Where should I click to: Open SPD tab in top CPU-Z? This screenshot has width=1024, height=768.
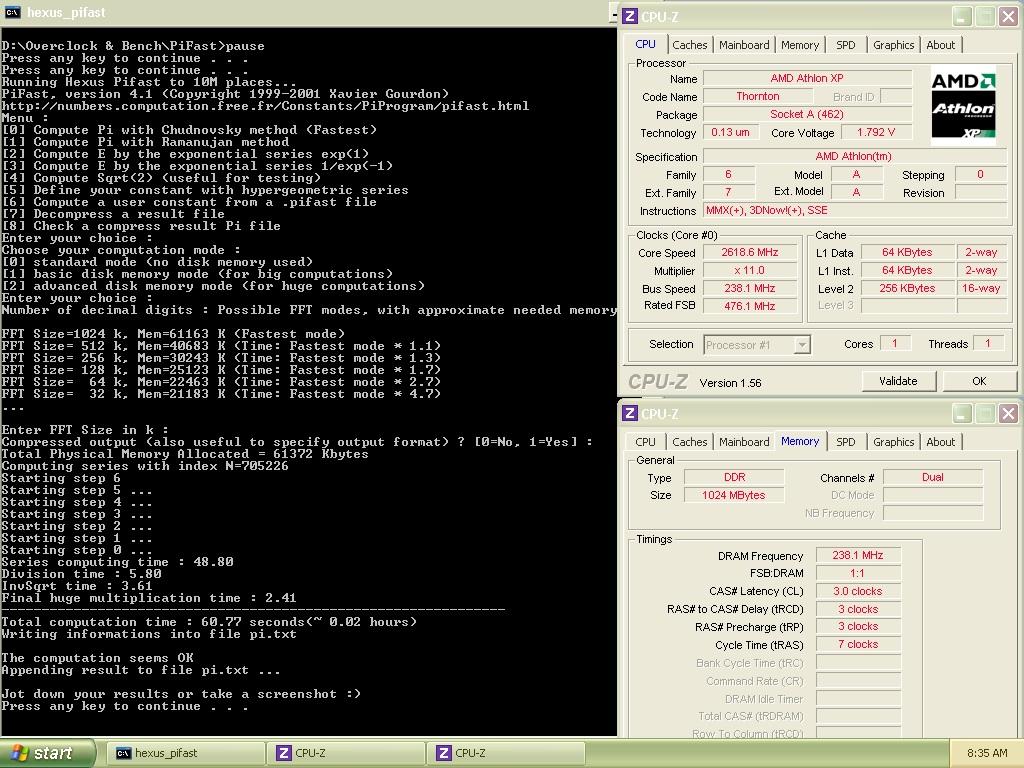(x=846, y=45)
